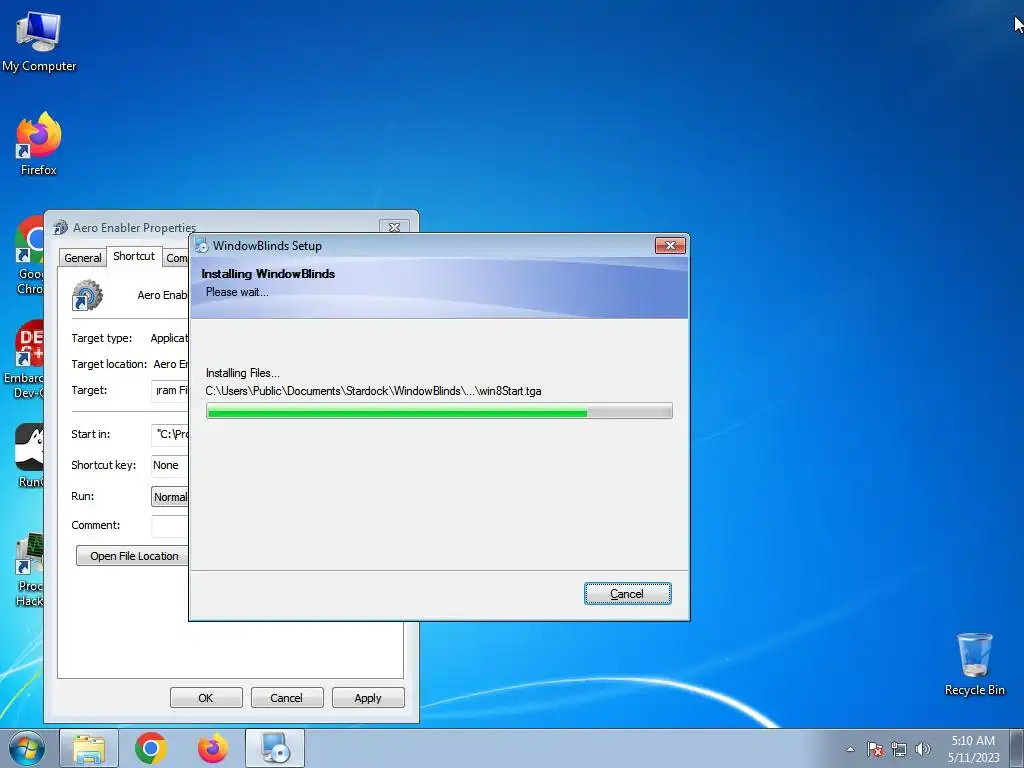
Task: Launch Firefox from the taskbar
Action: [213, 748]
